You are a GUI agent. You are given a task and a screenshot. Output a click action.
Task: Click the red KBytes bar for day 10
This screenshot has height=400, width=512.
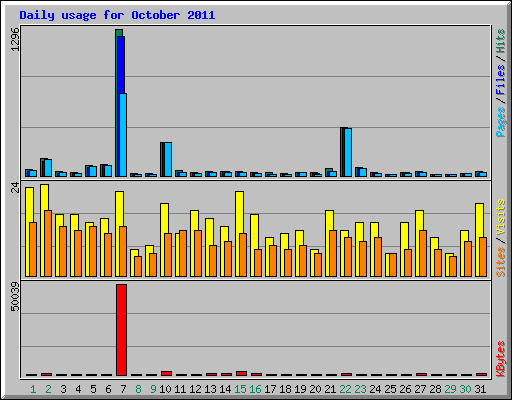click(x=166, y=373)
